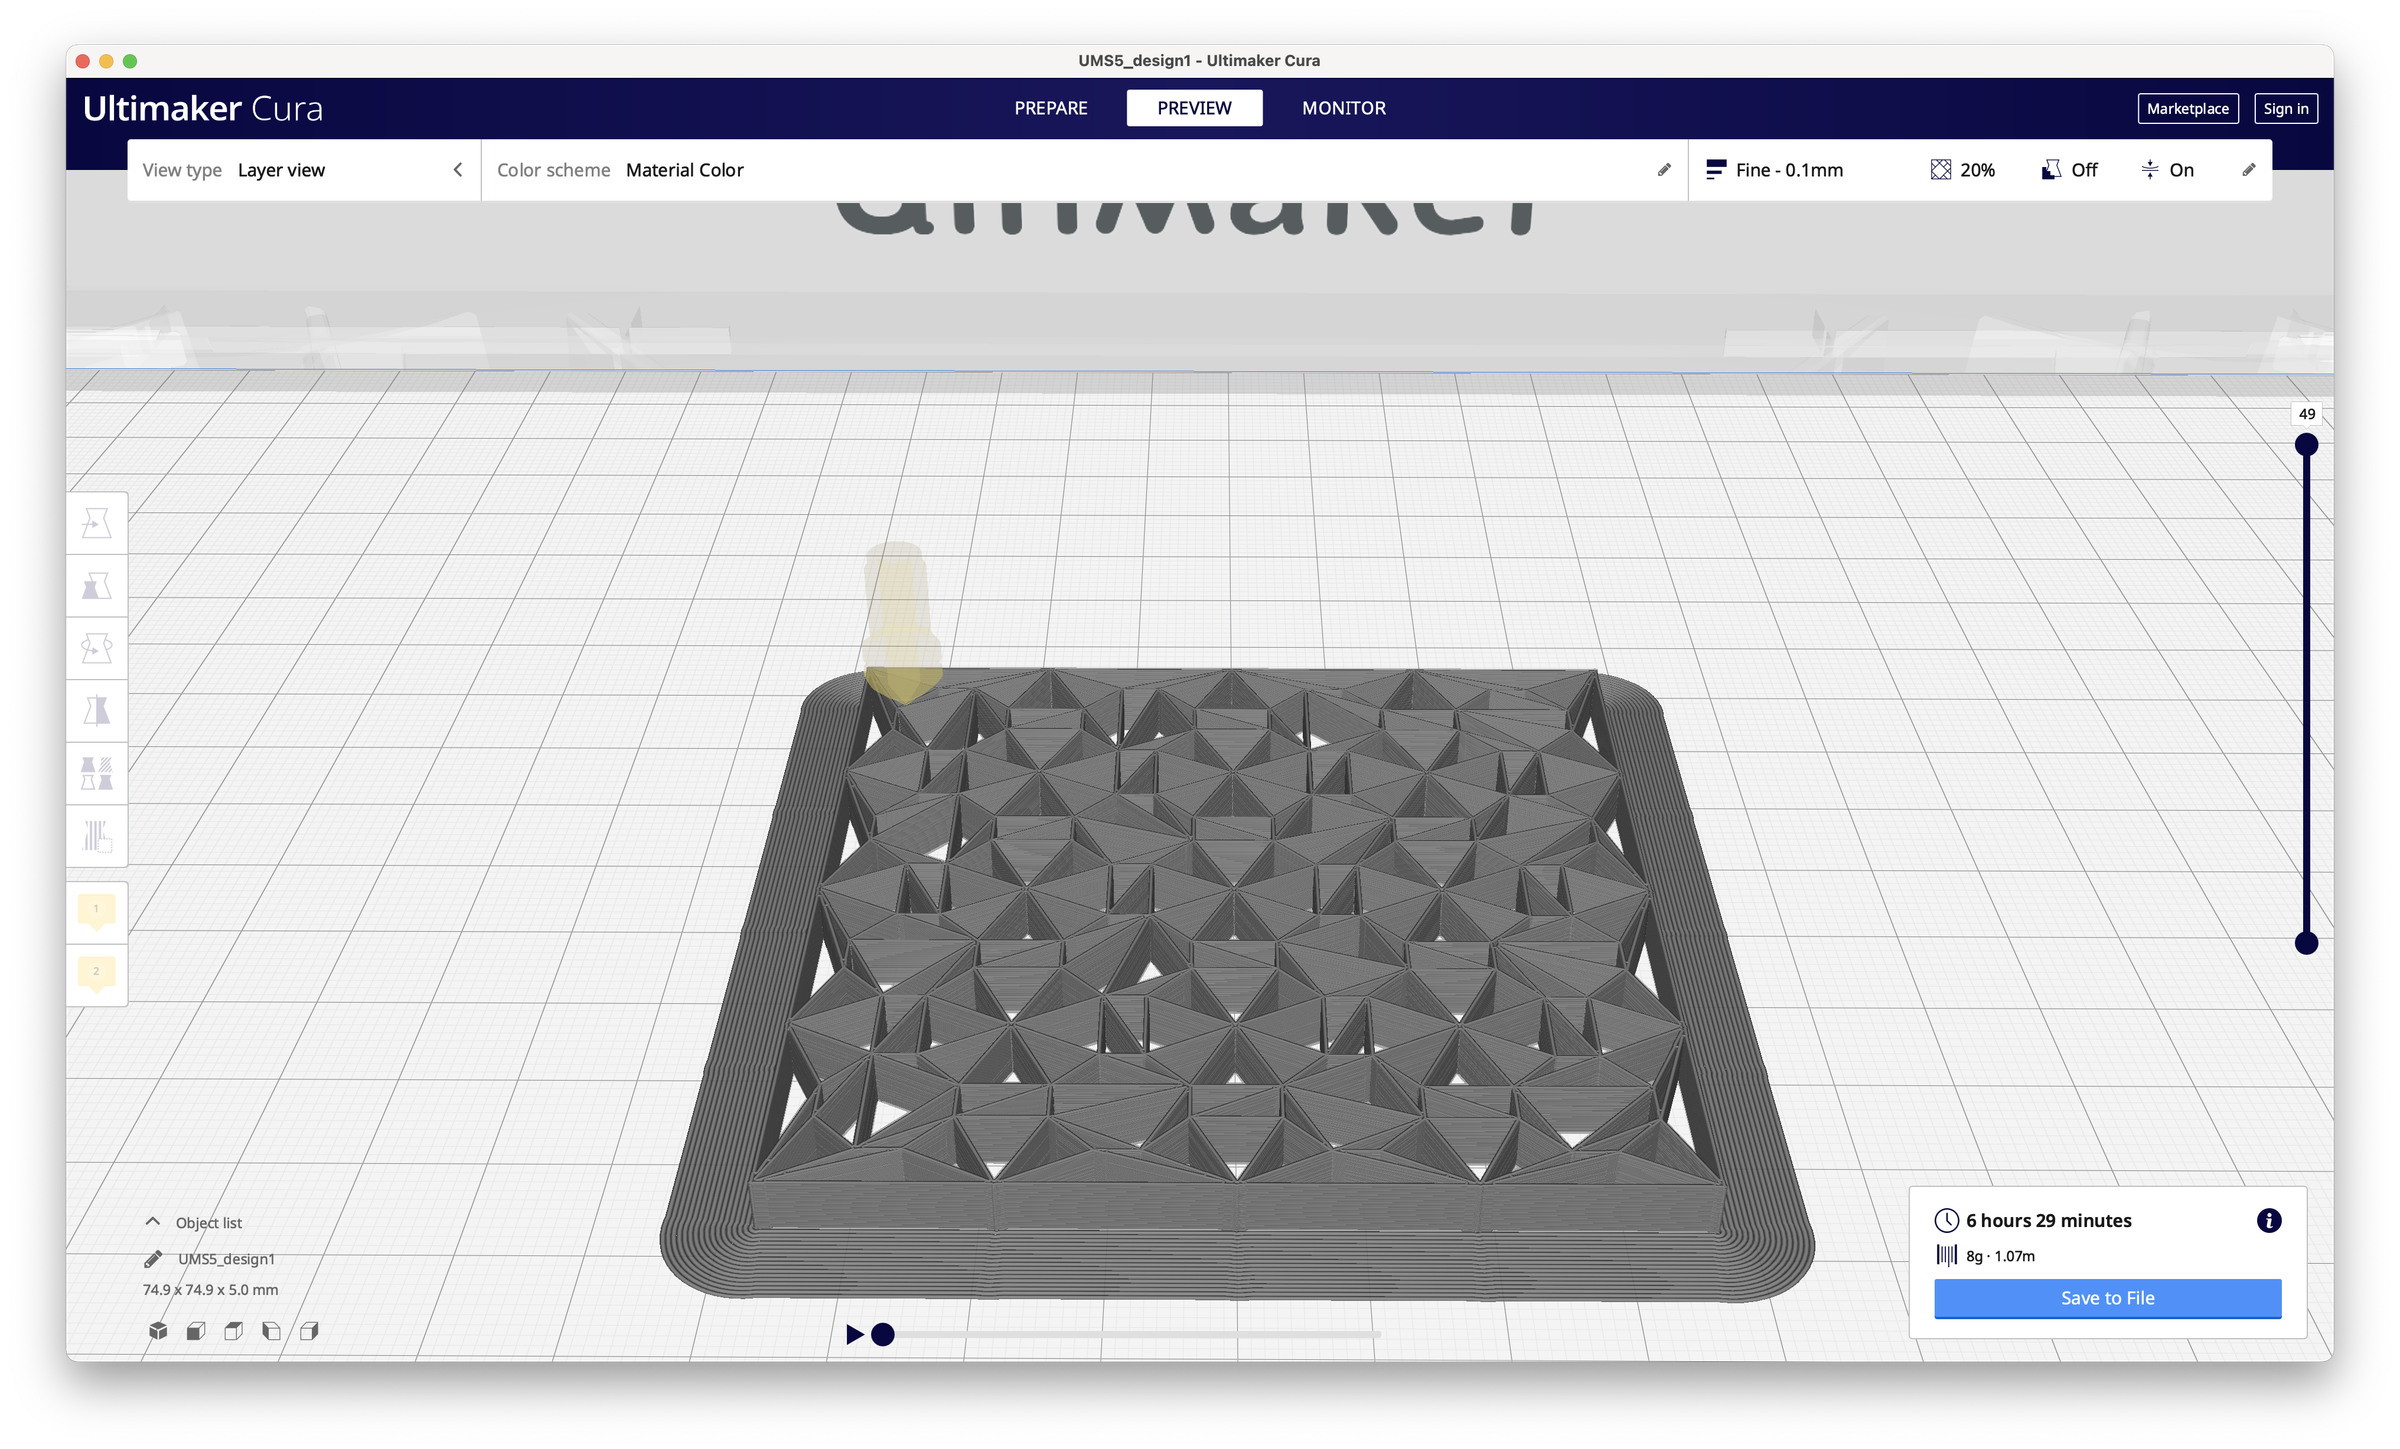Toggle support generation setting off
Image resolution: width=2400 pixels, height=1449 pixels.
pyautogui.click(x=2070, y=169)
